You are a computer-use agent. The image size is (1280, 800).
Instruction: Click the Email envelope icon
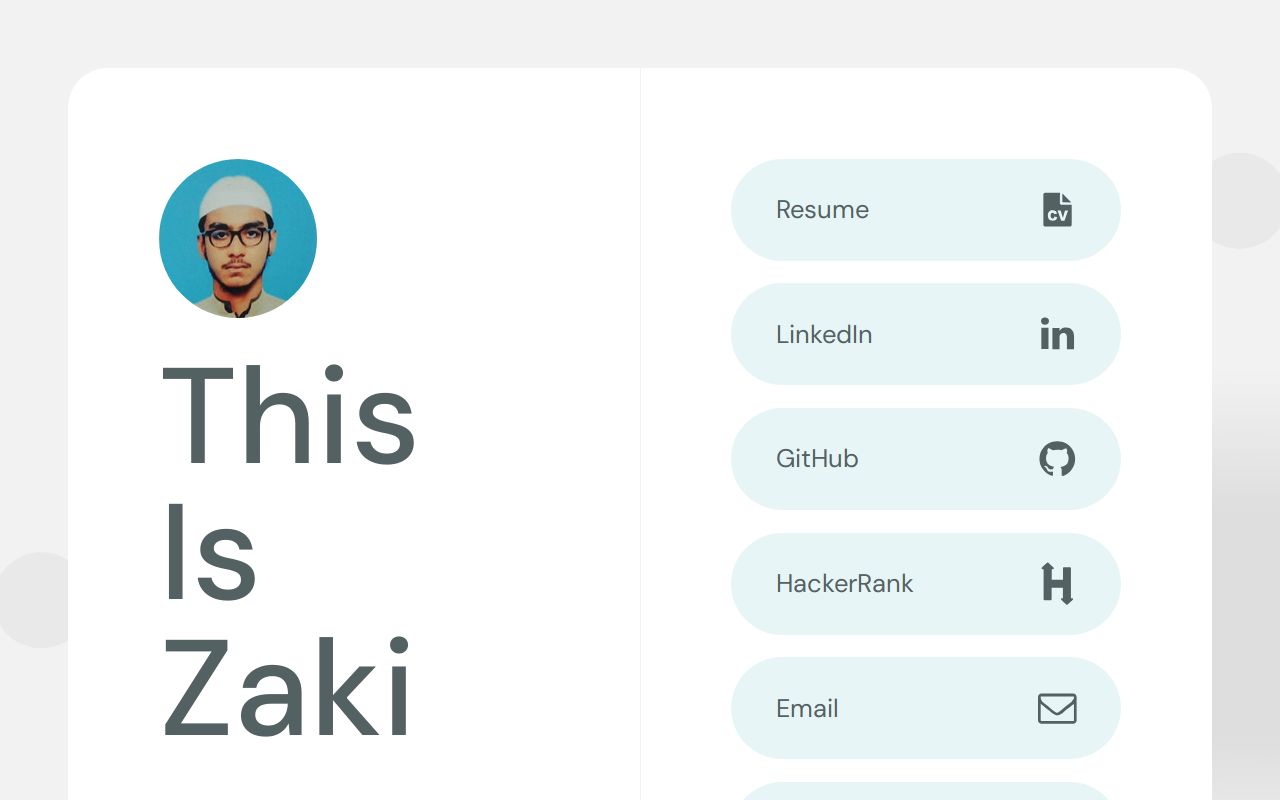(x=1057, y=708)
